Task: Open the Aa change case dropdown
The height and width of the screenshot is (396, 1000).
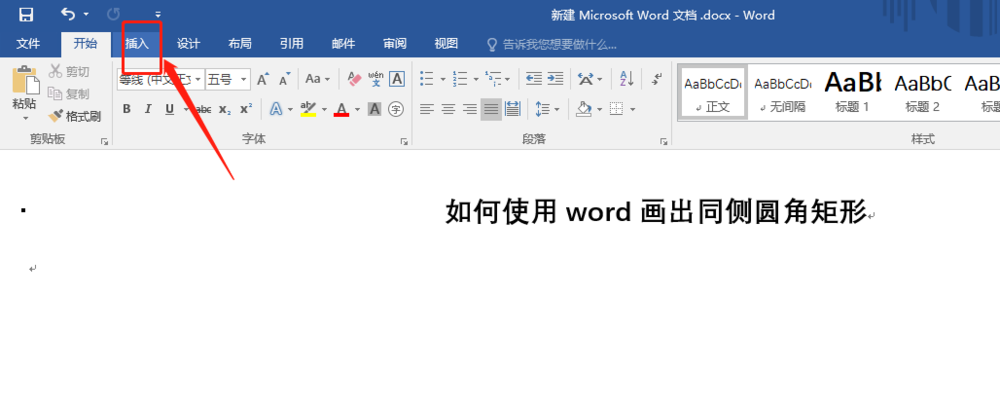Action: tap(318, 79)
